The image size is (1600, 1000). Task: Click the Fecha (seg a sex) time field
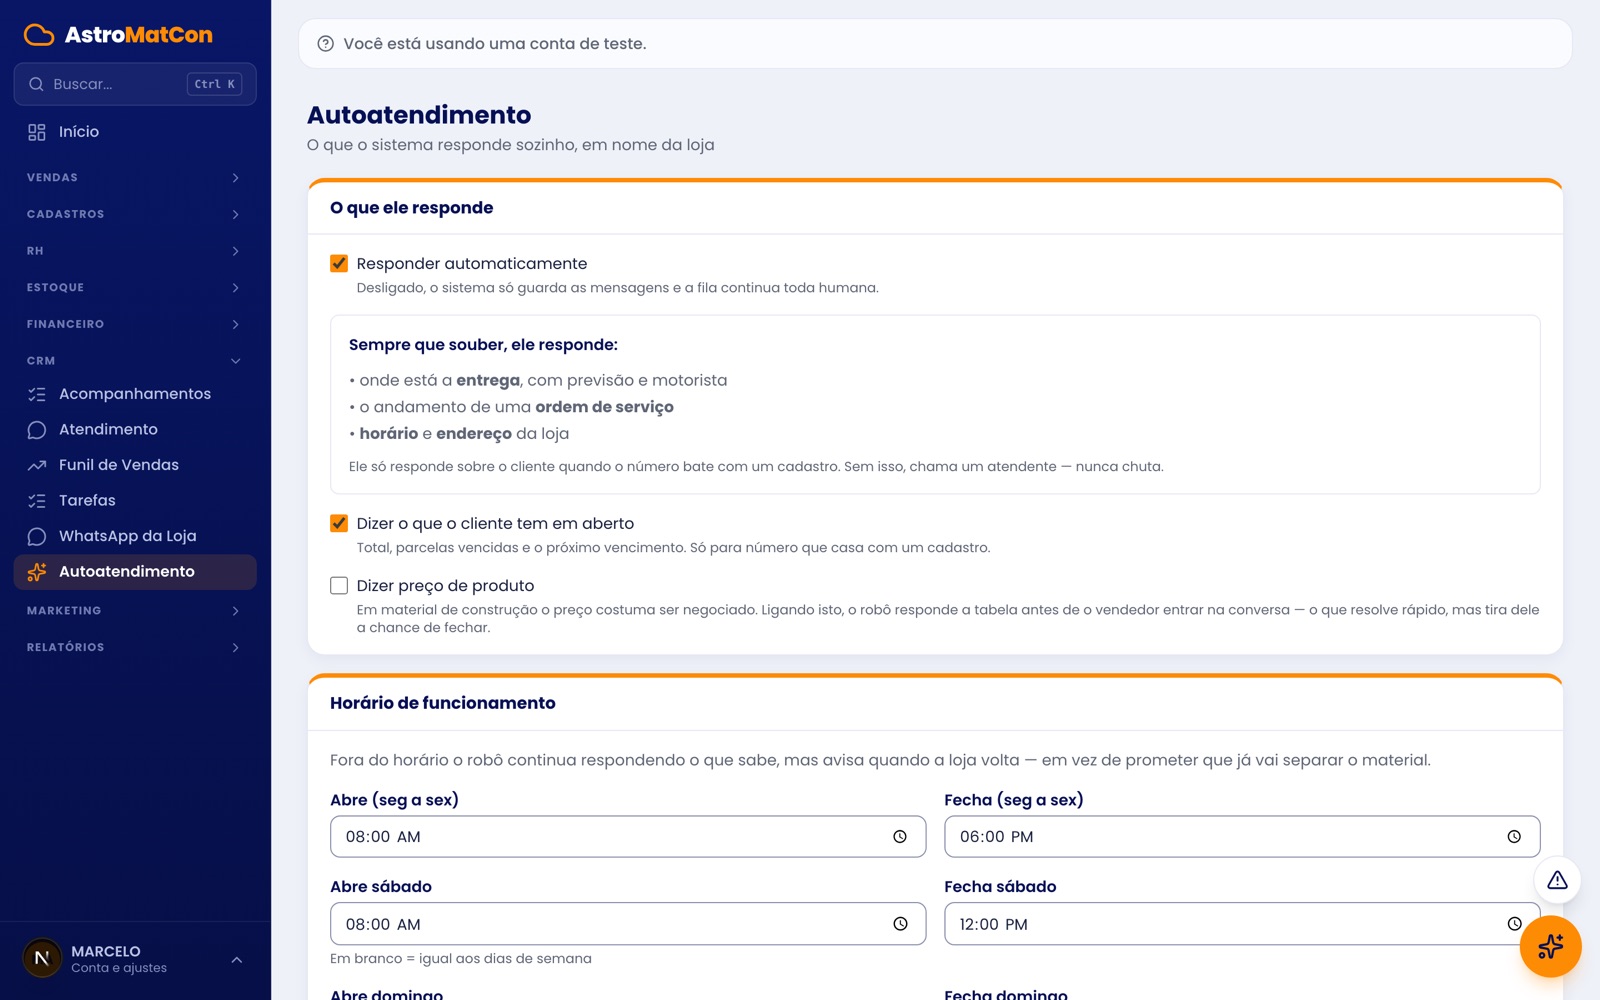pos(1242,837)
